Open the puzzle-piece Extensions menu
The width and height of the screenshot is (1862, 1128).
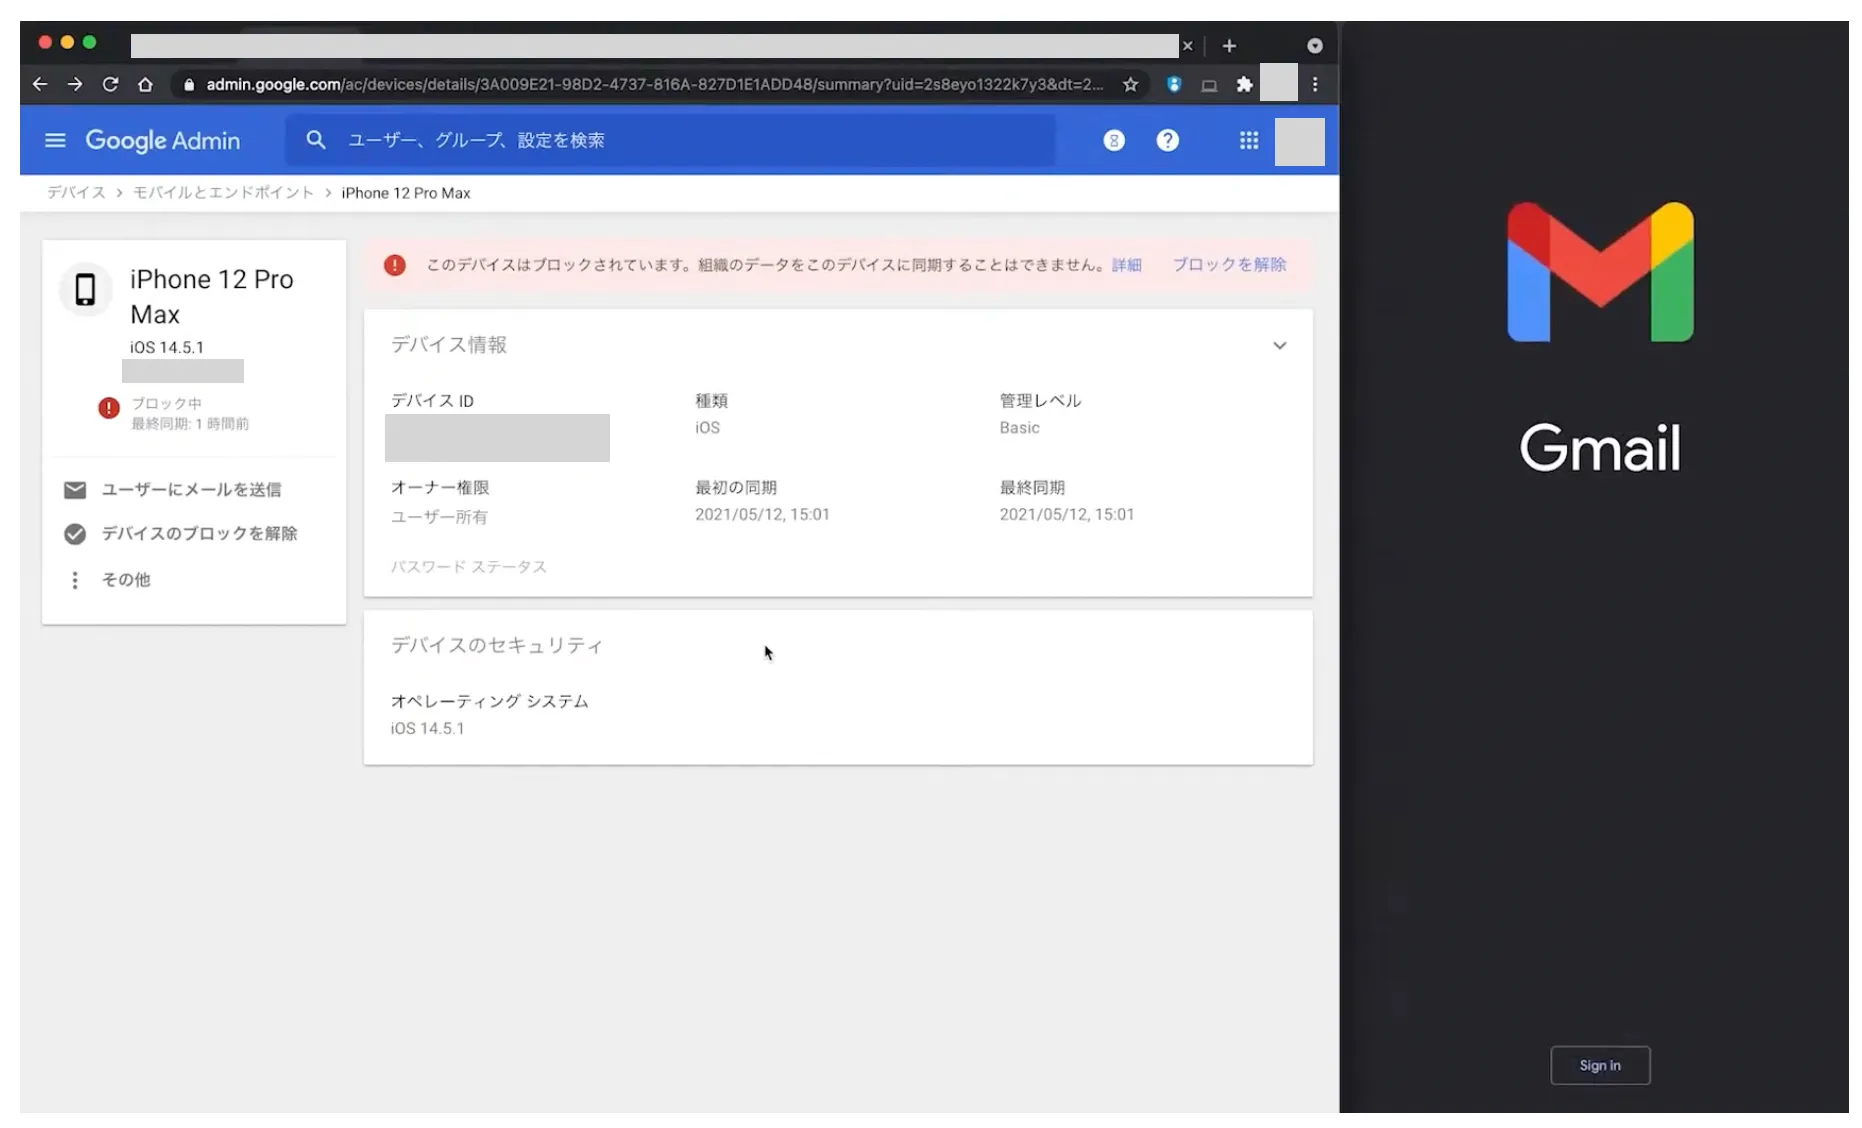pos(1244,84)
